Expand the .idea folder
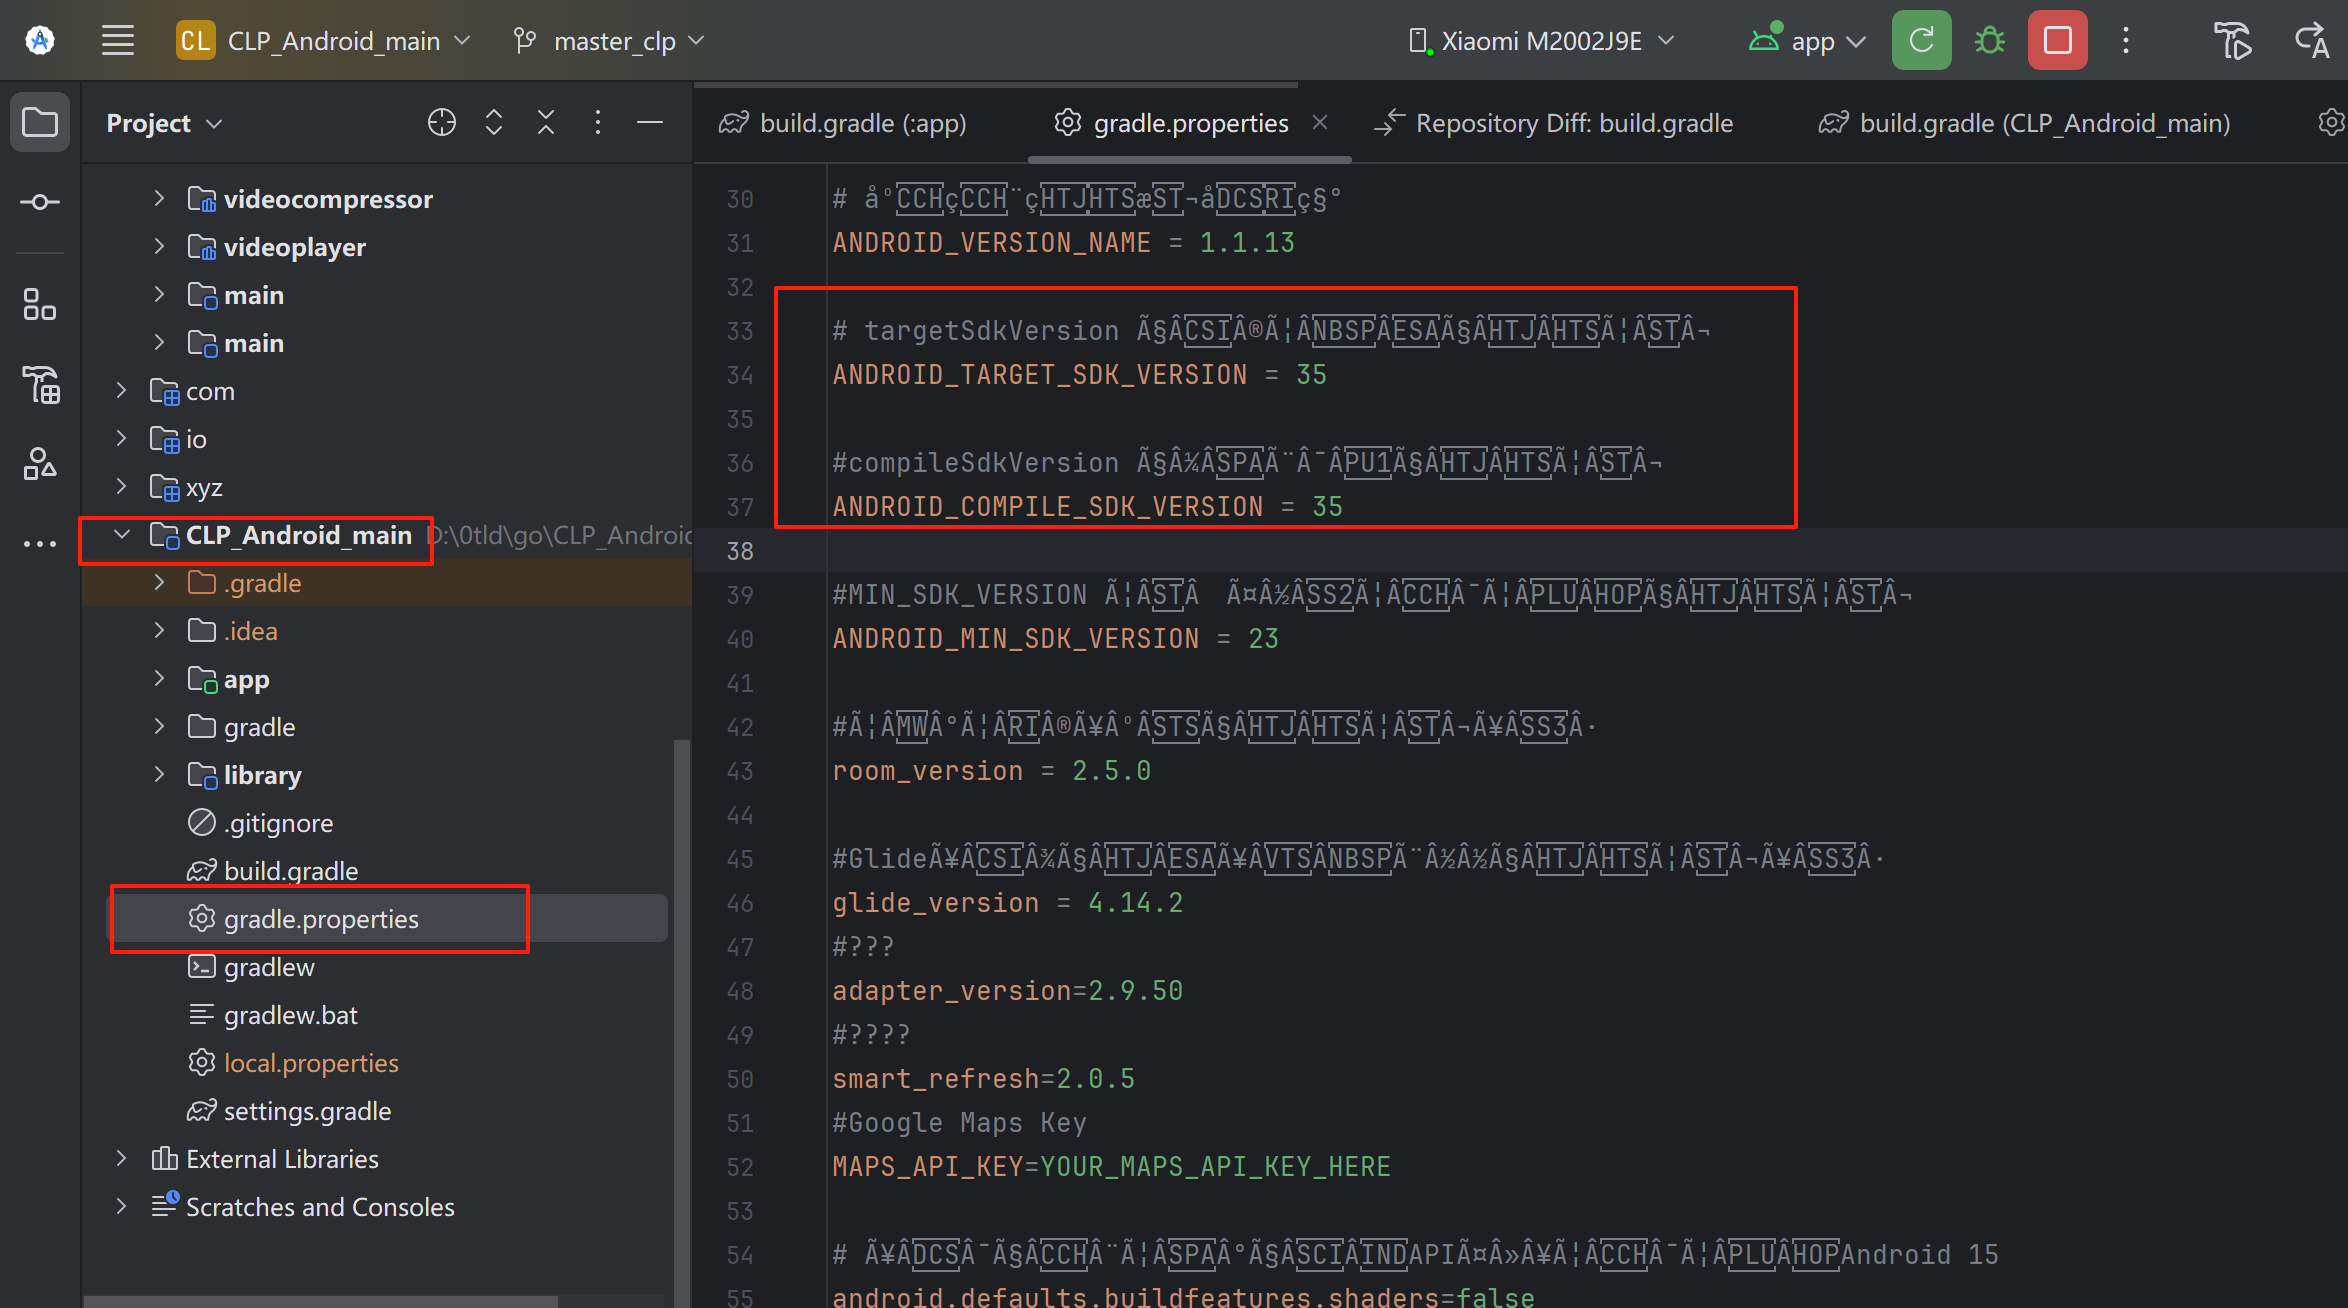This screenshot has height=1308, width=2348. (159, 630)
